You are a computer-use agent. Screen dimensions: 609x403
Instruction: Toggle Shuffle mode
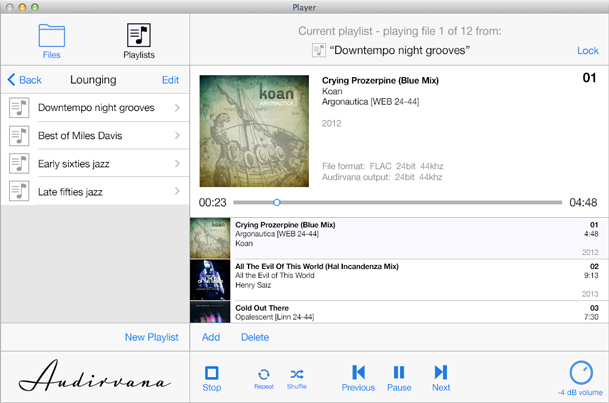point(297,374)
